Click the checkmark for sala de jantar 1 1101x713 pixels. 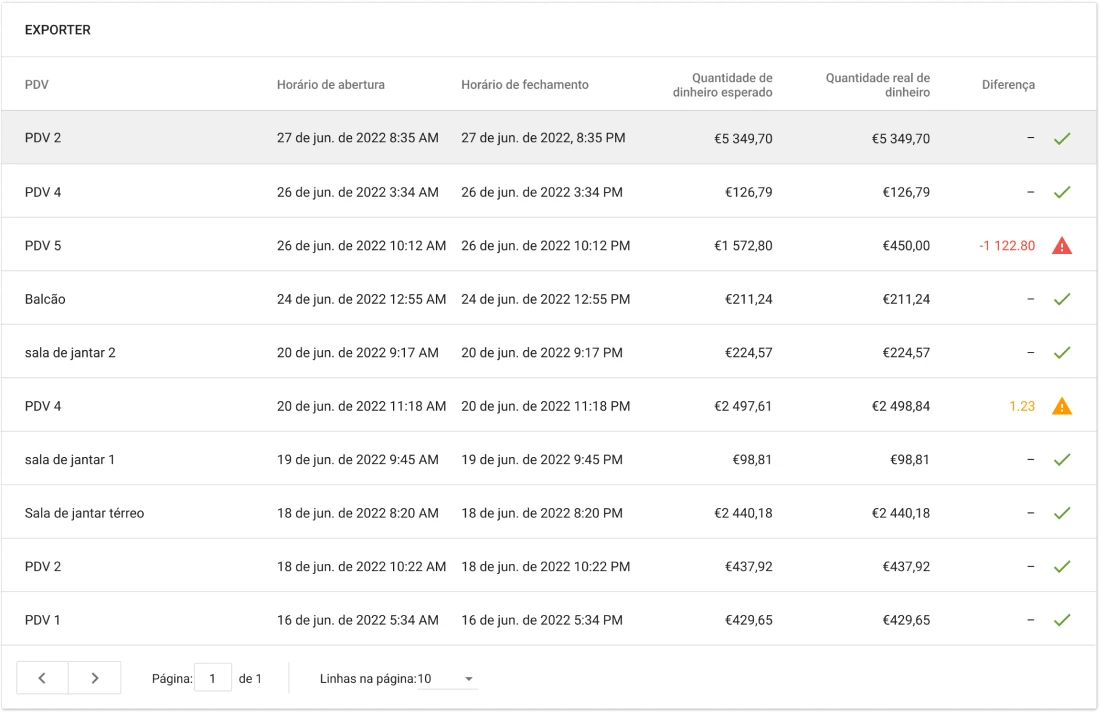[1061, 460]
